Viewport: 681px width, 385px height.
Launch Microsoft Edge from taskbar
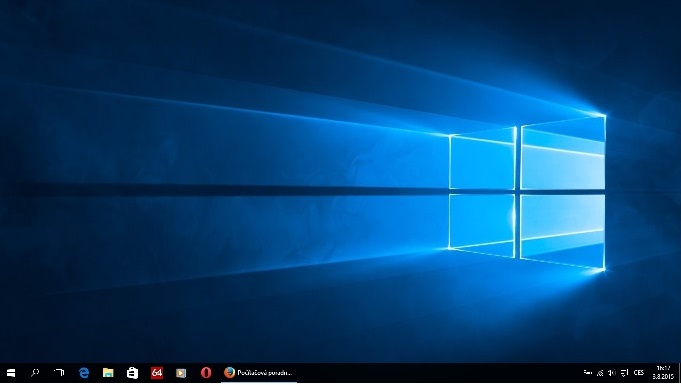click(84, 373)
